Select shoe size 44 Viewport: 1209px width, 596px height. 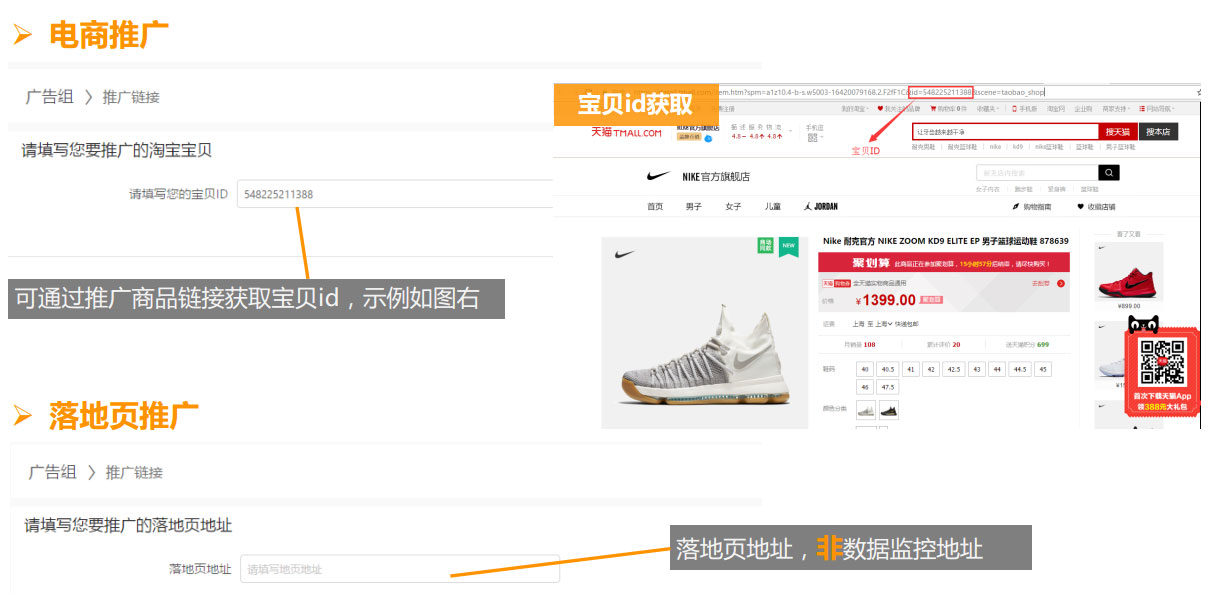[997, 369]
